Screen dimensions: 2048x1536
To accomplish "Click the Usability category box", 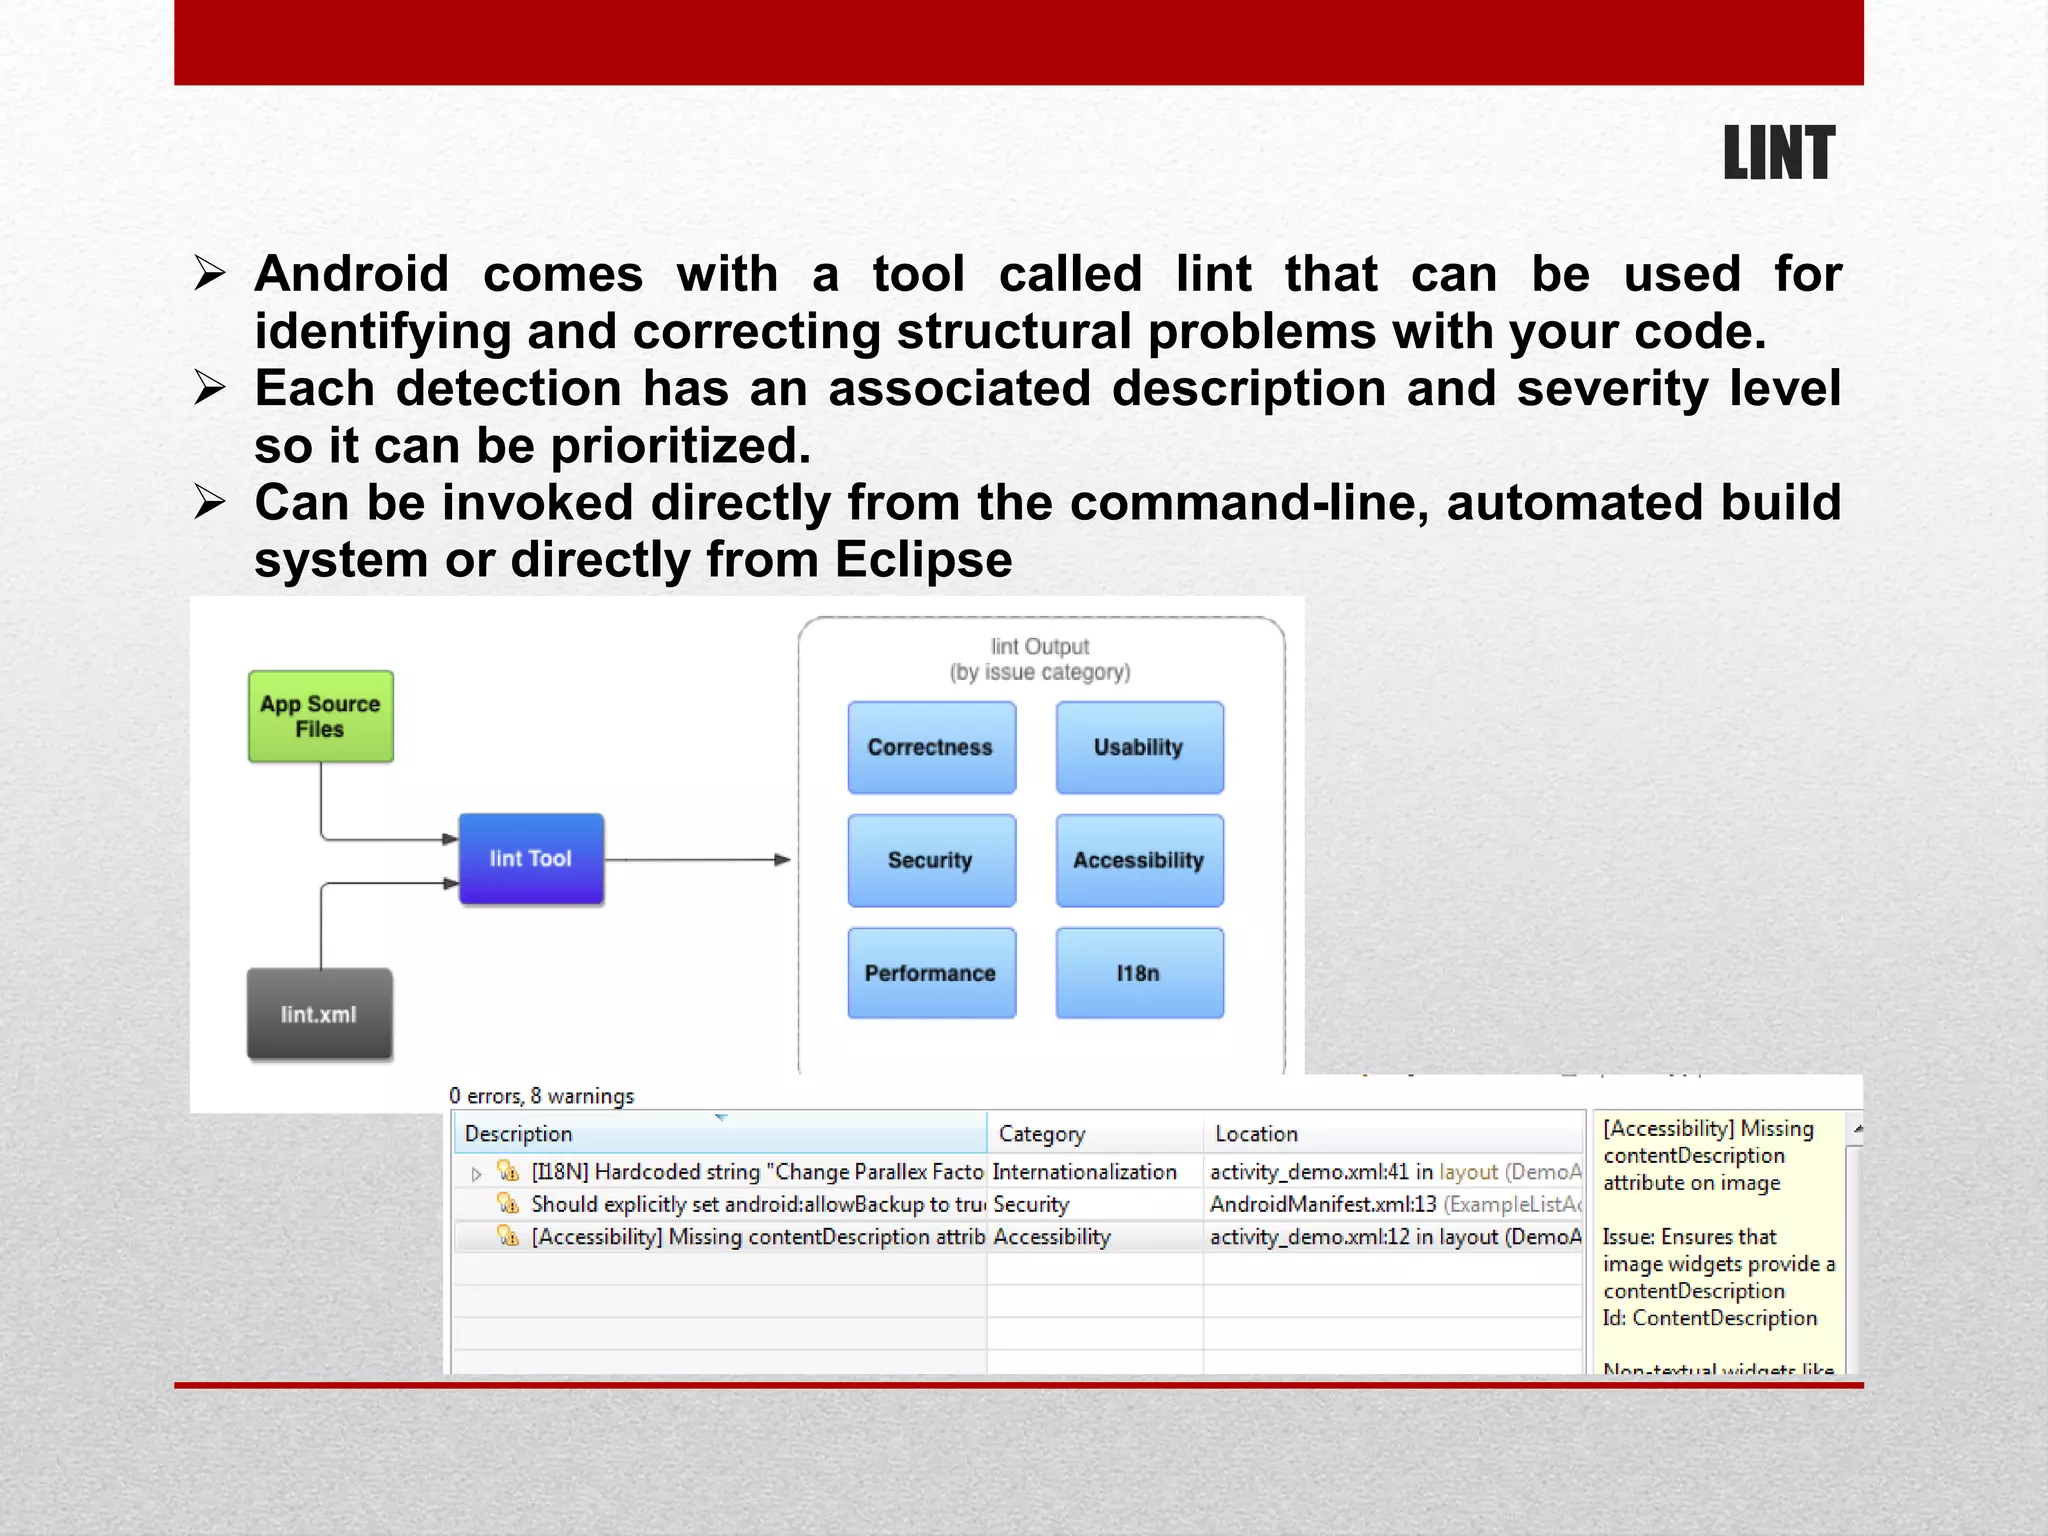I will pos(1139,747).
